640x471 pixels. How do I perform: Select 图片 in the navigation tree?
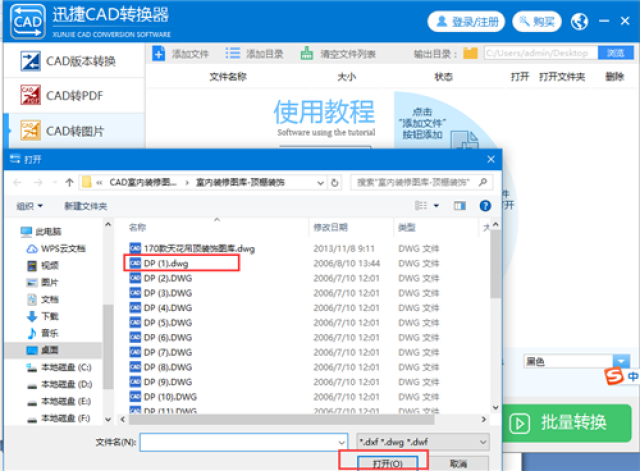(x=43, y=282)
